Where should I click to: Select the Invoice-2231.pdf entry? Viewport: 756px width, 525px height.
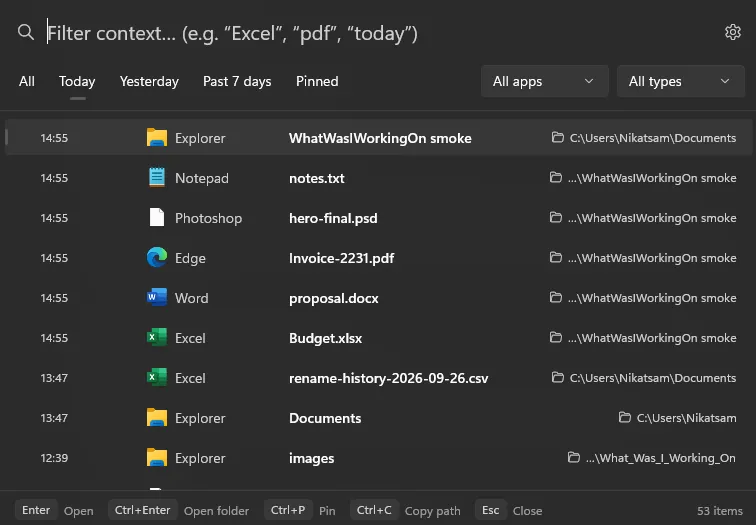pyautogui.click(x=378, y=258)
